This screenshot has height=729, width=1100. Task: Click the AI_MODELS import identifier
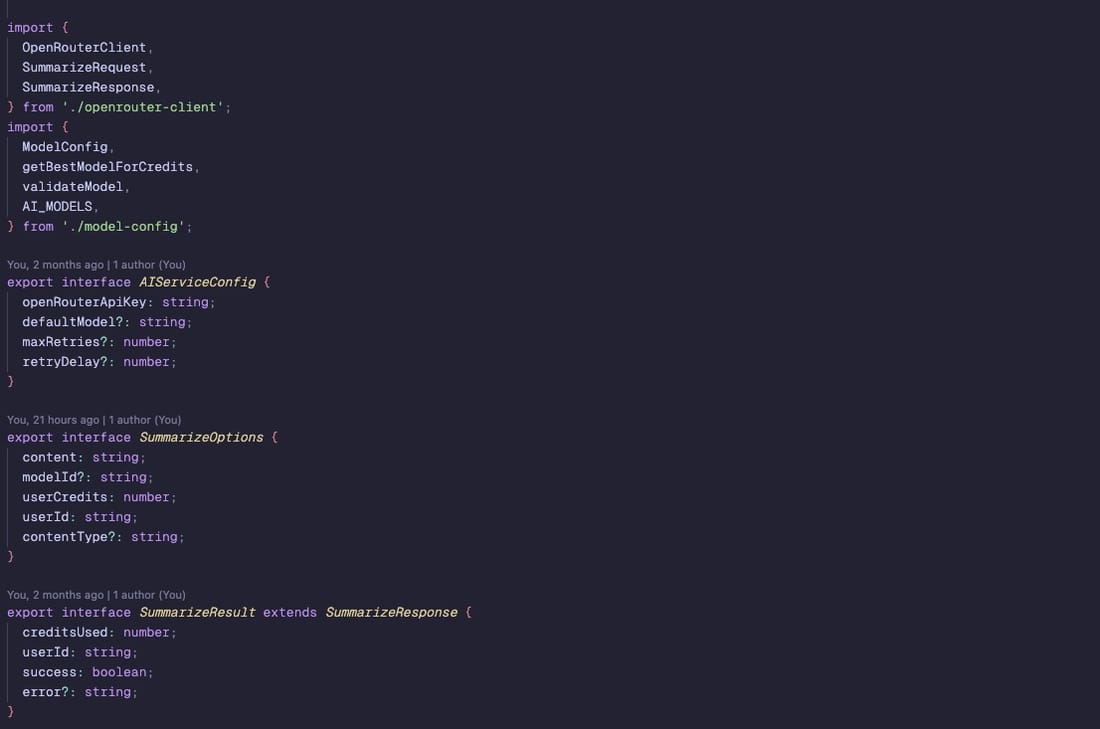57,207
